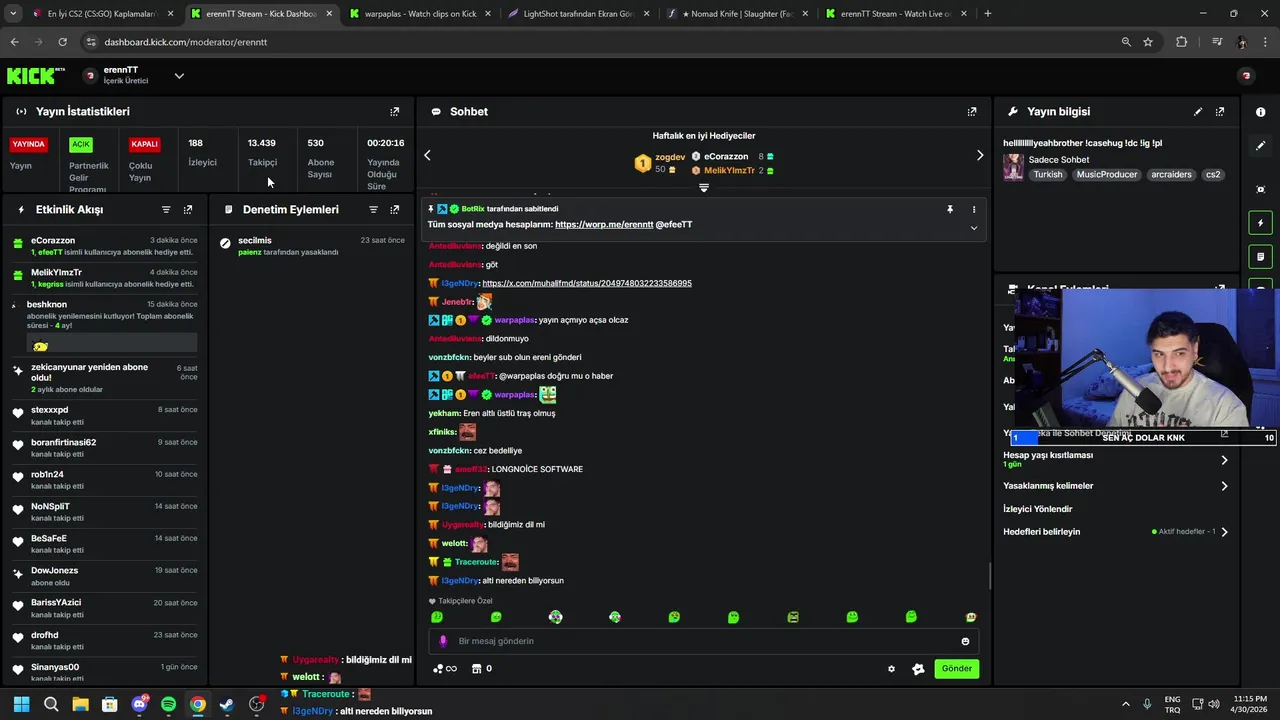Open x.com muhallfmd status link in chat
Image resolution: width=1280 pixels, height=720 pixels.
pyautogui.click(x=587, y=283)
